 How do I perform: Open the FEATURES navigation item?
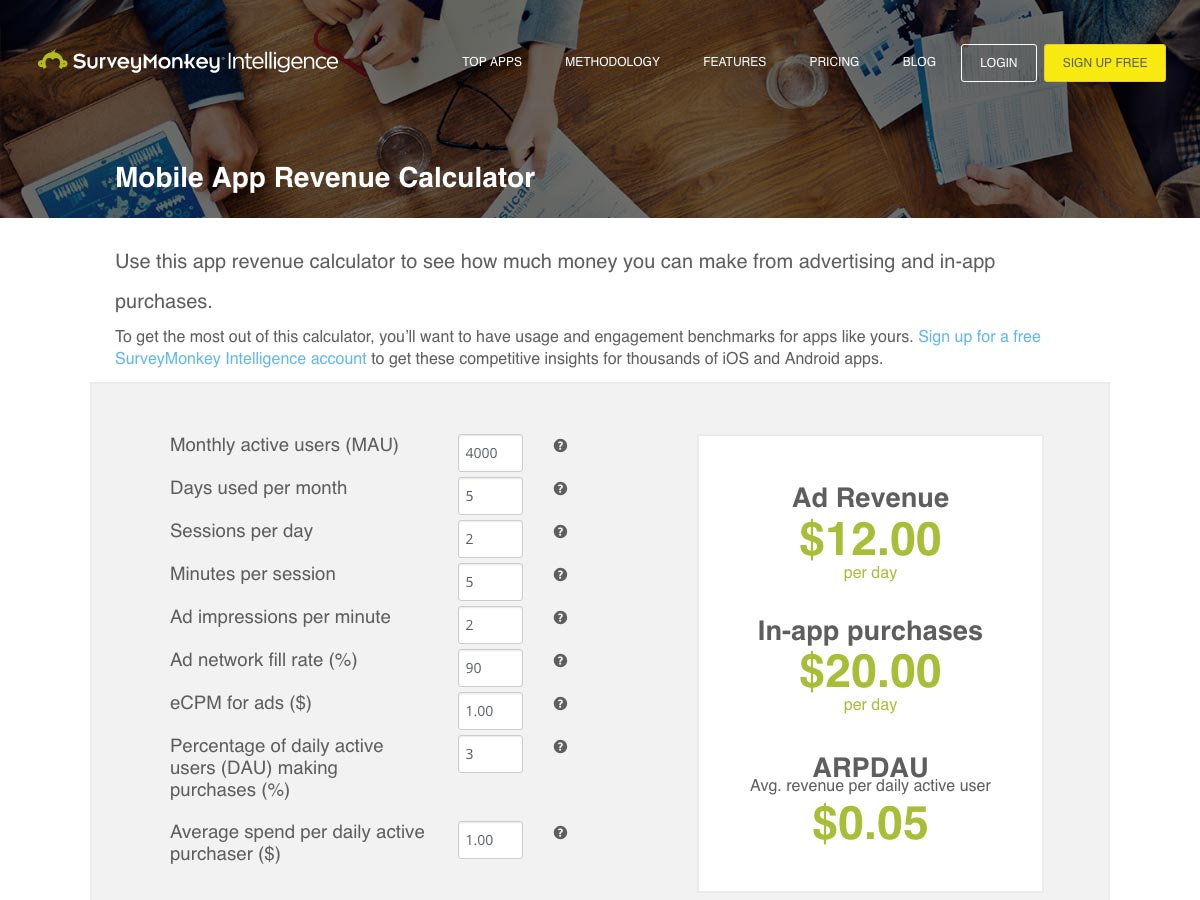pyautogui.click(x=734, y=62)
